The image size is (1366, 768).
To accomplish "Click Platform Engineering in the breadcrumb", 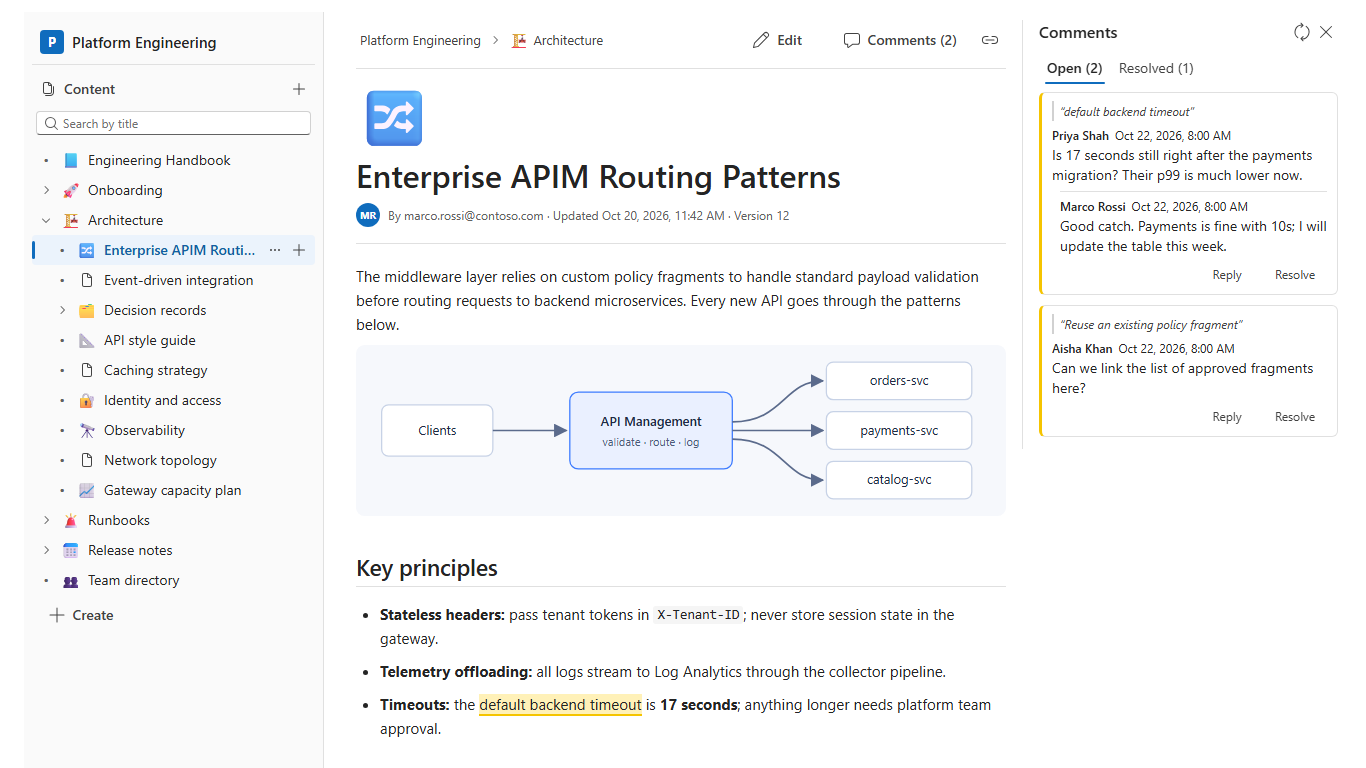I will [420, 40].
